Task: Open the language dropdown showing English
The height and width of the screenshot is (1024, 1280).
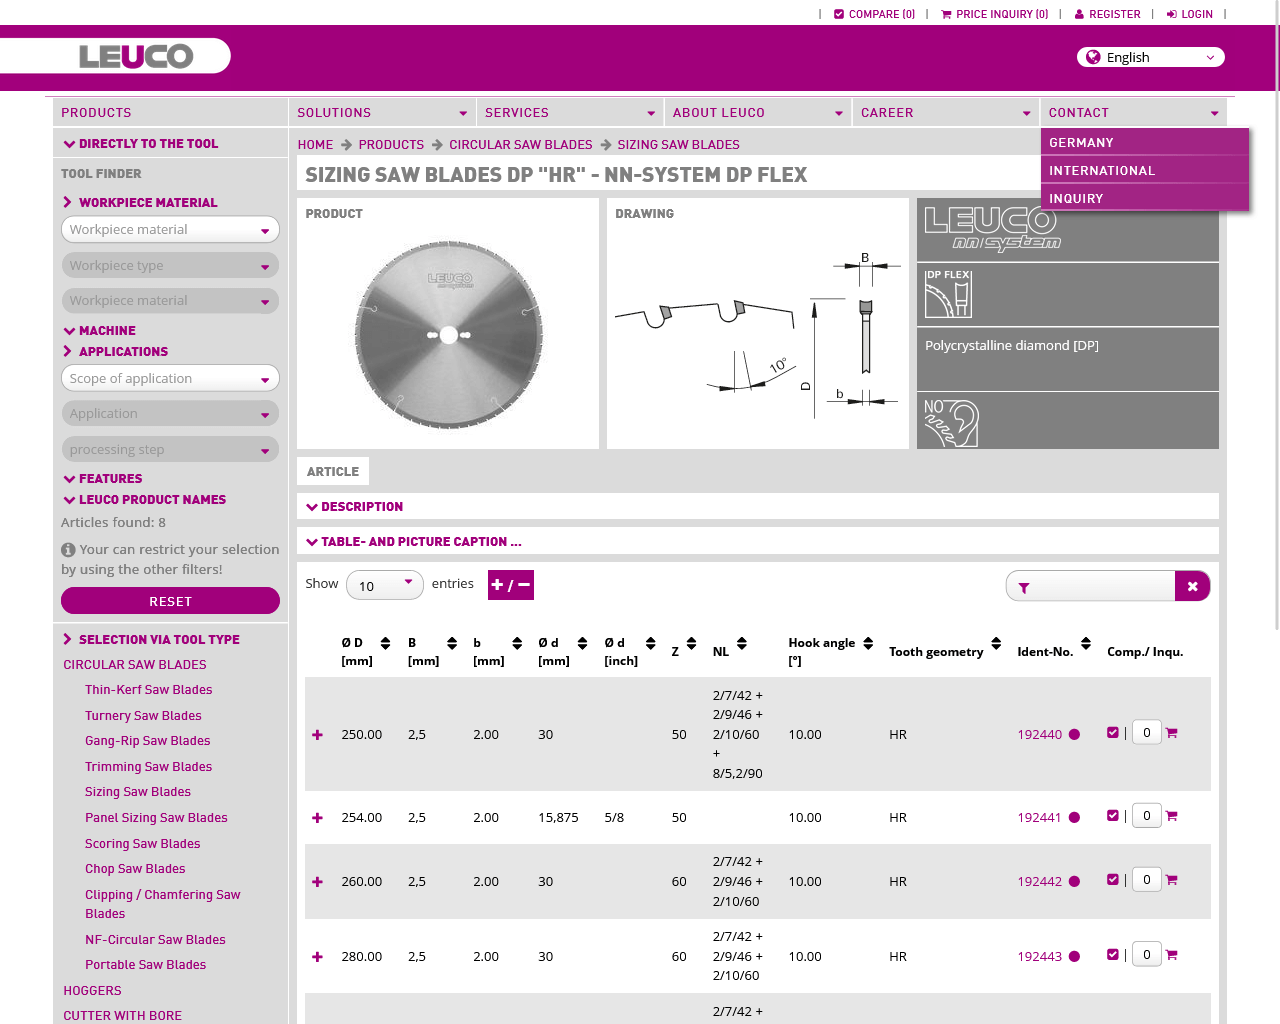Action: pos(1151,57)
